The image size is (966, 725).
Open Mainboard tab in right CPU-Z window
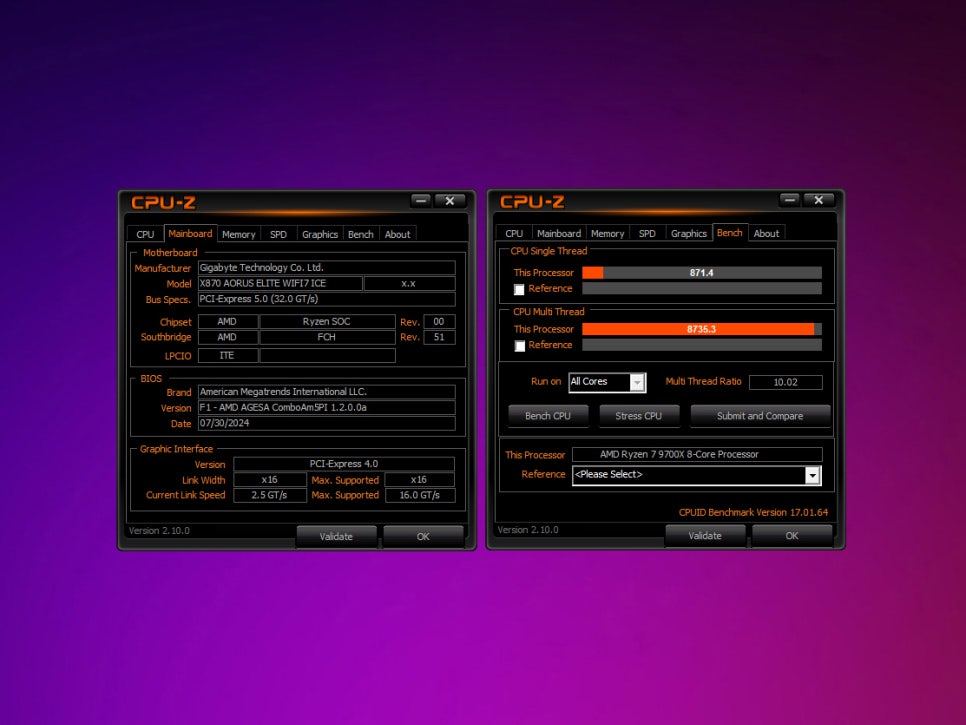[559, 233]
